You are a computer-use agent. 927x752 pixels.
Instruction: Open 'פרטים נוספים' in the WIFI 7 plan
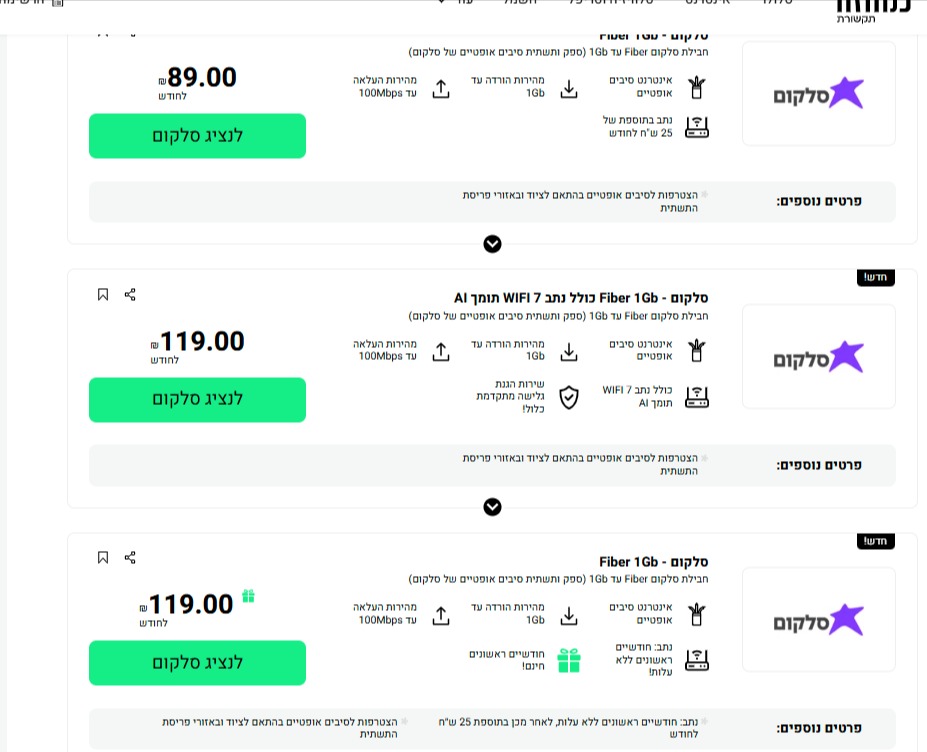[x=819, y=465]
